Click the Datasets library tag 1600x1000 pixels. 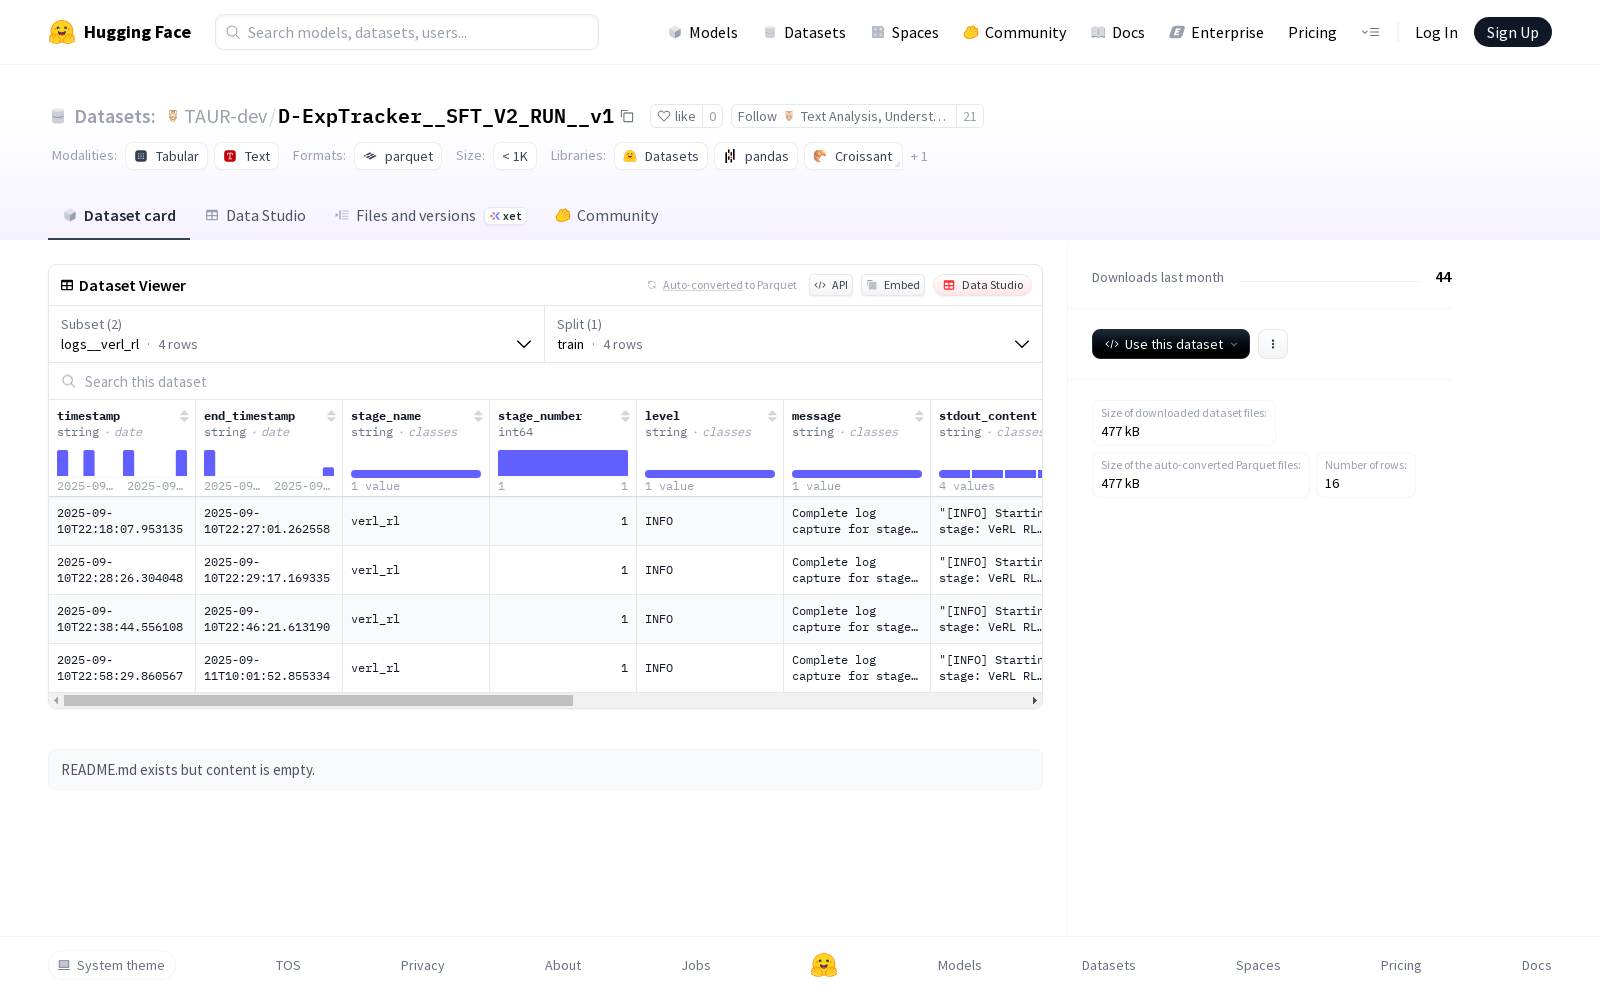pos(661,156)
